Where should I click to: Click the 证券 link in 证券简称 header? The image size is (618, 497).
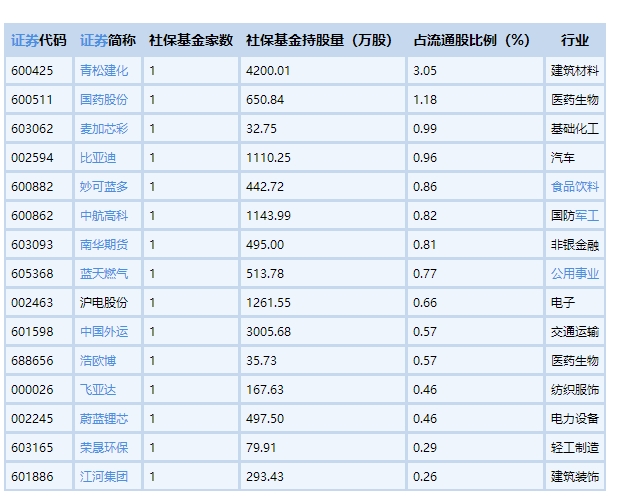(x=94, y=40)
